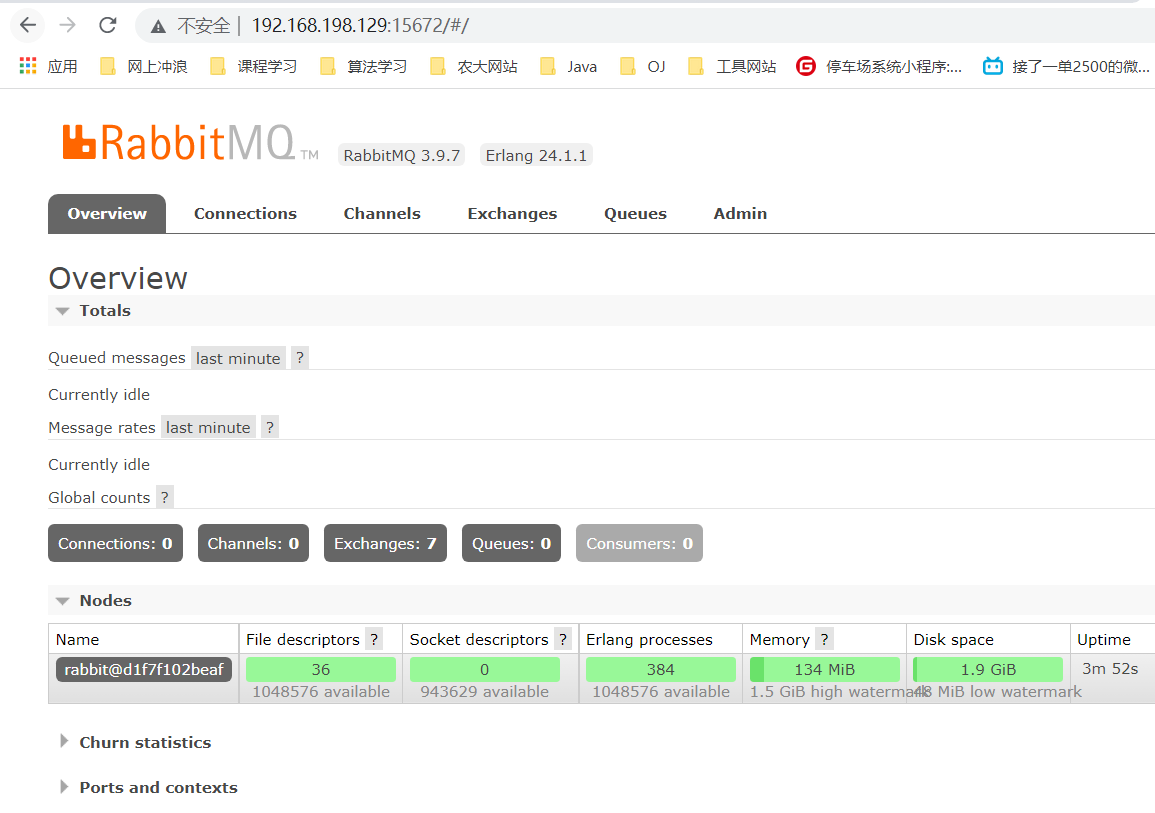Screen dimensions: 1155x813
Task: Switch to the Exchanges tab
Action: point(512,214)
